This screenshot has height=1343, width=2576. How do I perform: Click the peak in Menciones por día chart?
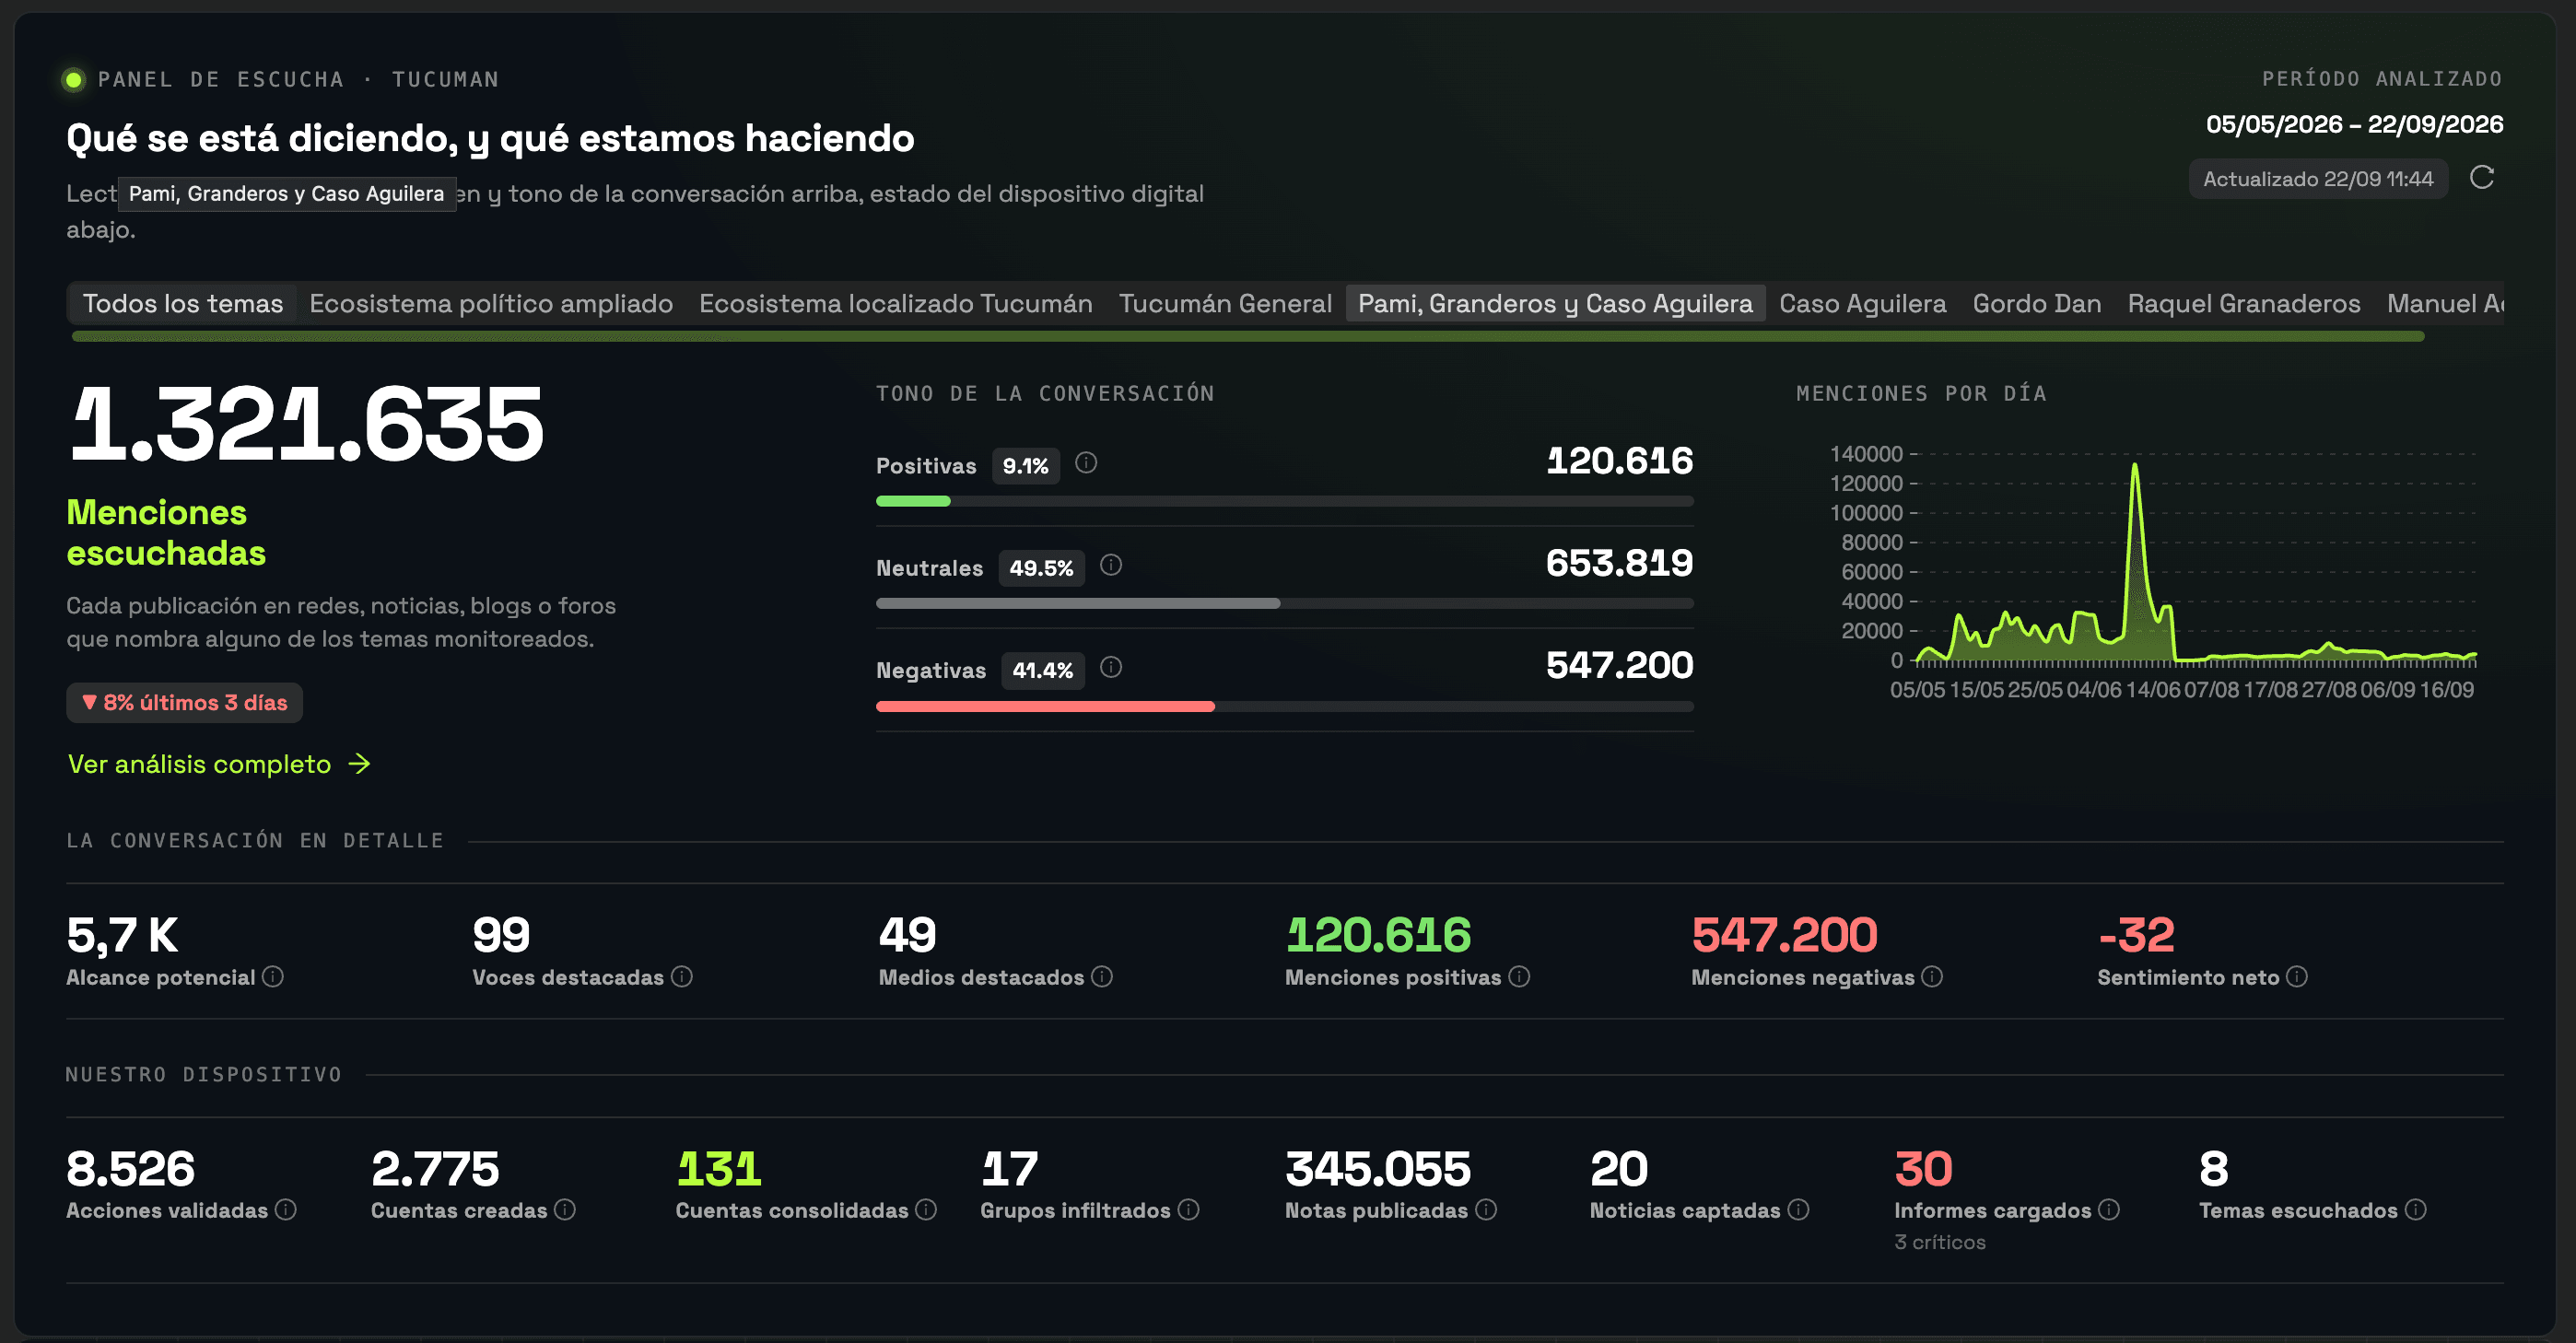(2134, 467)
